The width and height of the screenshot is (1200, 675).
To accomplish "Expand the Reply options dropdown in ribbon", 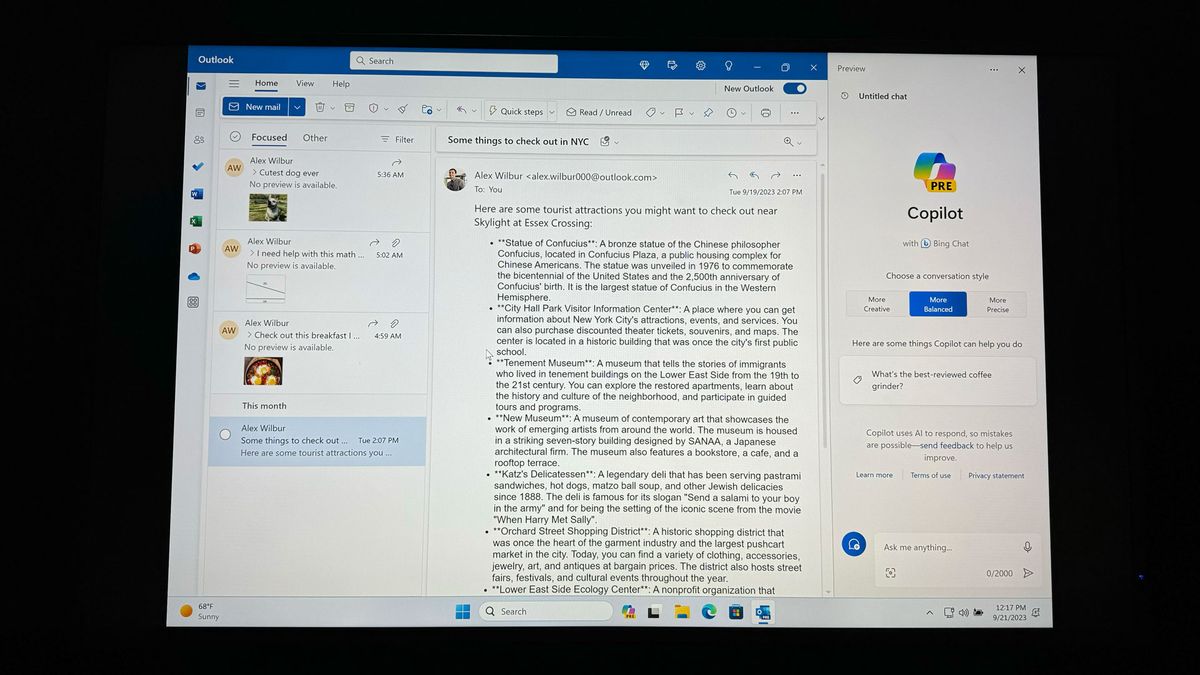I will pos(474,111).
